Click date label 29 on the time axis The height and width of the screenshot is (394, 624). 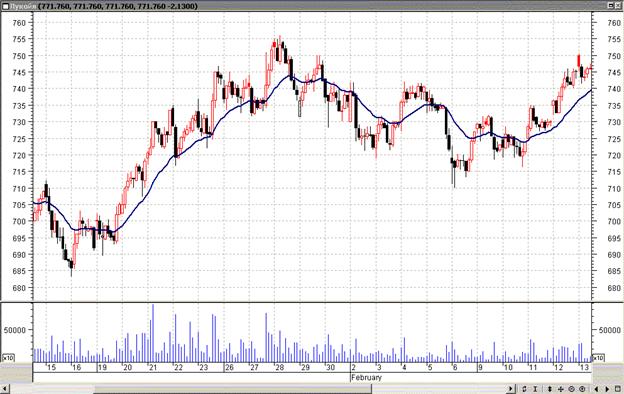pyautogui.click(x=305, y=367)
